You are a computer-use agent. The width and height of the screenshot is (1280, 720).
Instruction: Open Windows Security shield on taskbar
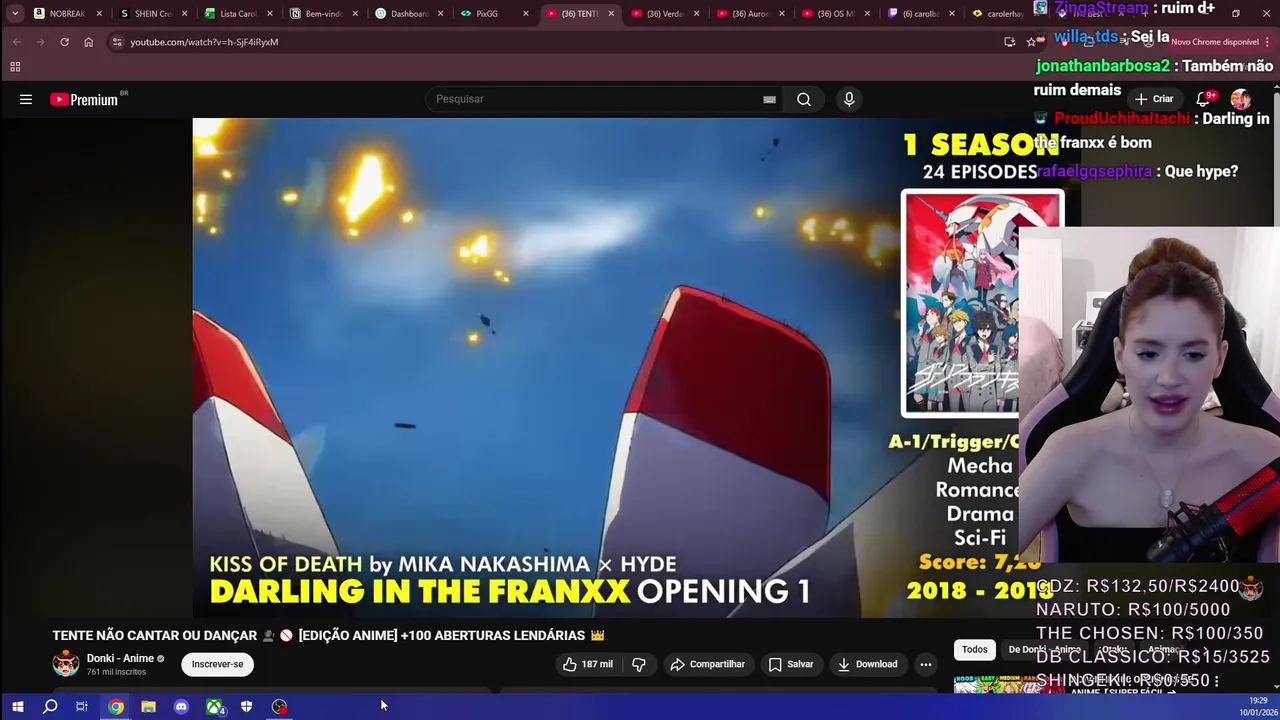coord(247,707)
